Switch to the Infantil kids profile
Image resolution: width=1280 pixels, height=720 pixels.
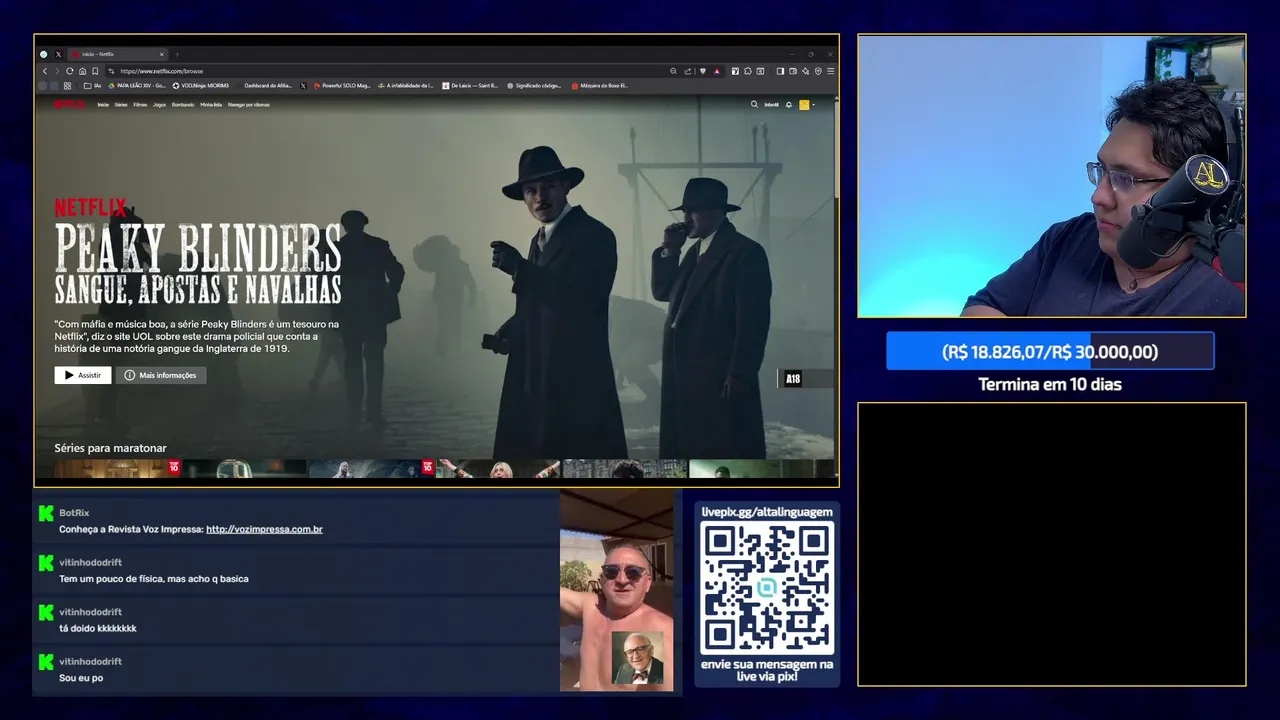click(771, 104)
